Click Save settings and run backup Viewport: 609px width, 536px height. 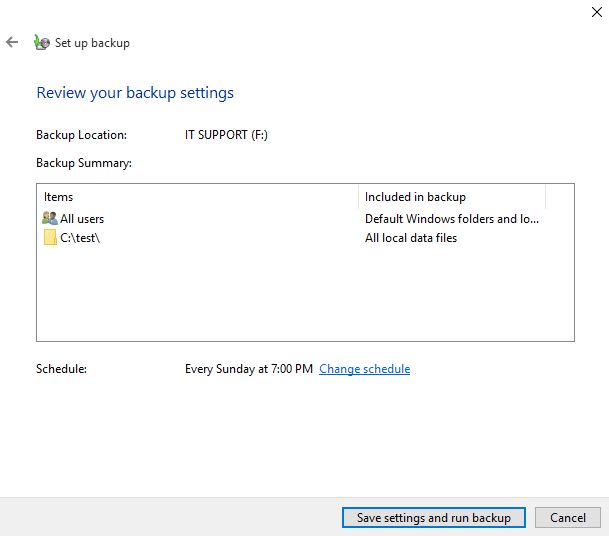[433, 517]
